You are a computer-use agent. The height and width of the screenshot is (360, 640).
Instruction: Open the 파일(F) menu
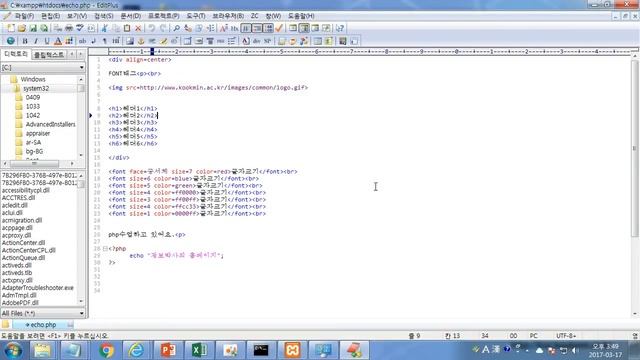tap(24, 16)
